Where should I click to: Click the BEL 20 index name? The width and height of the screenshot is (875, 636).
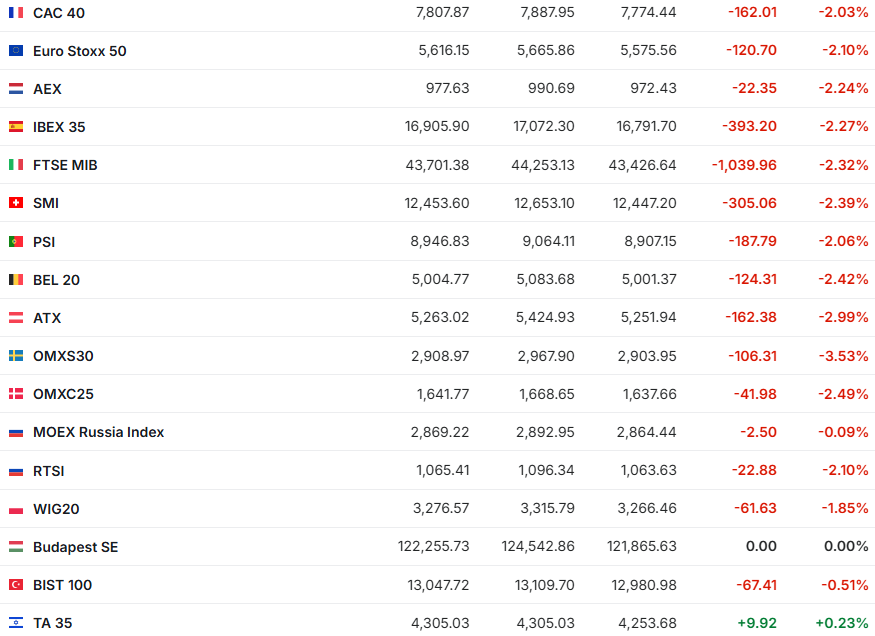coord(56,280)
